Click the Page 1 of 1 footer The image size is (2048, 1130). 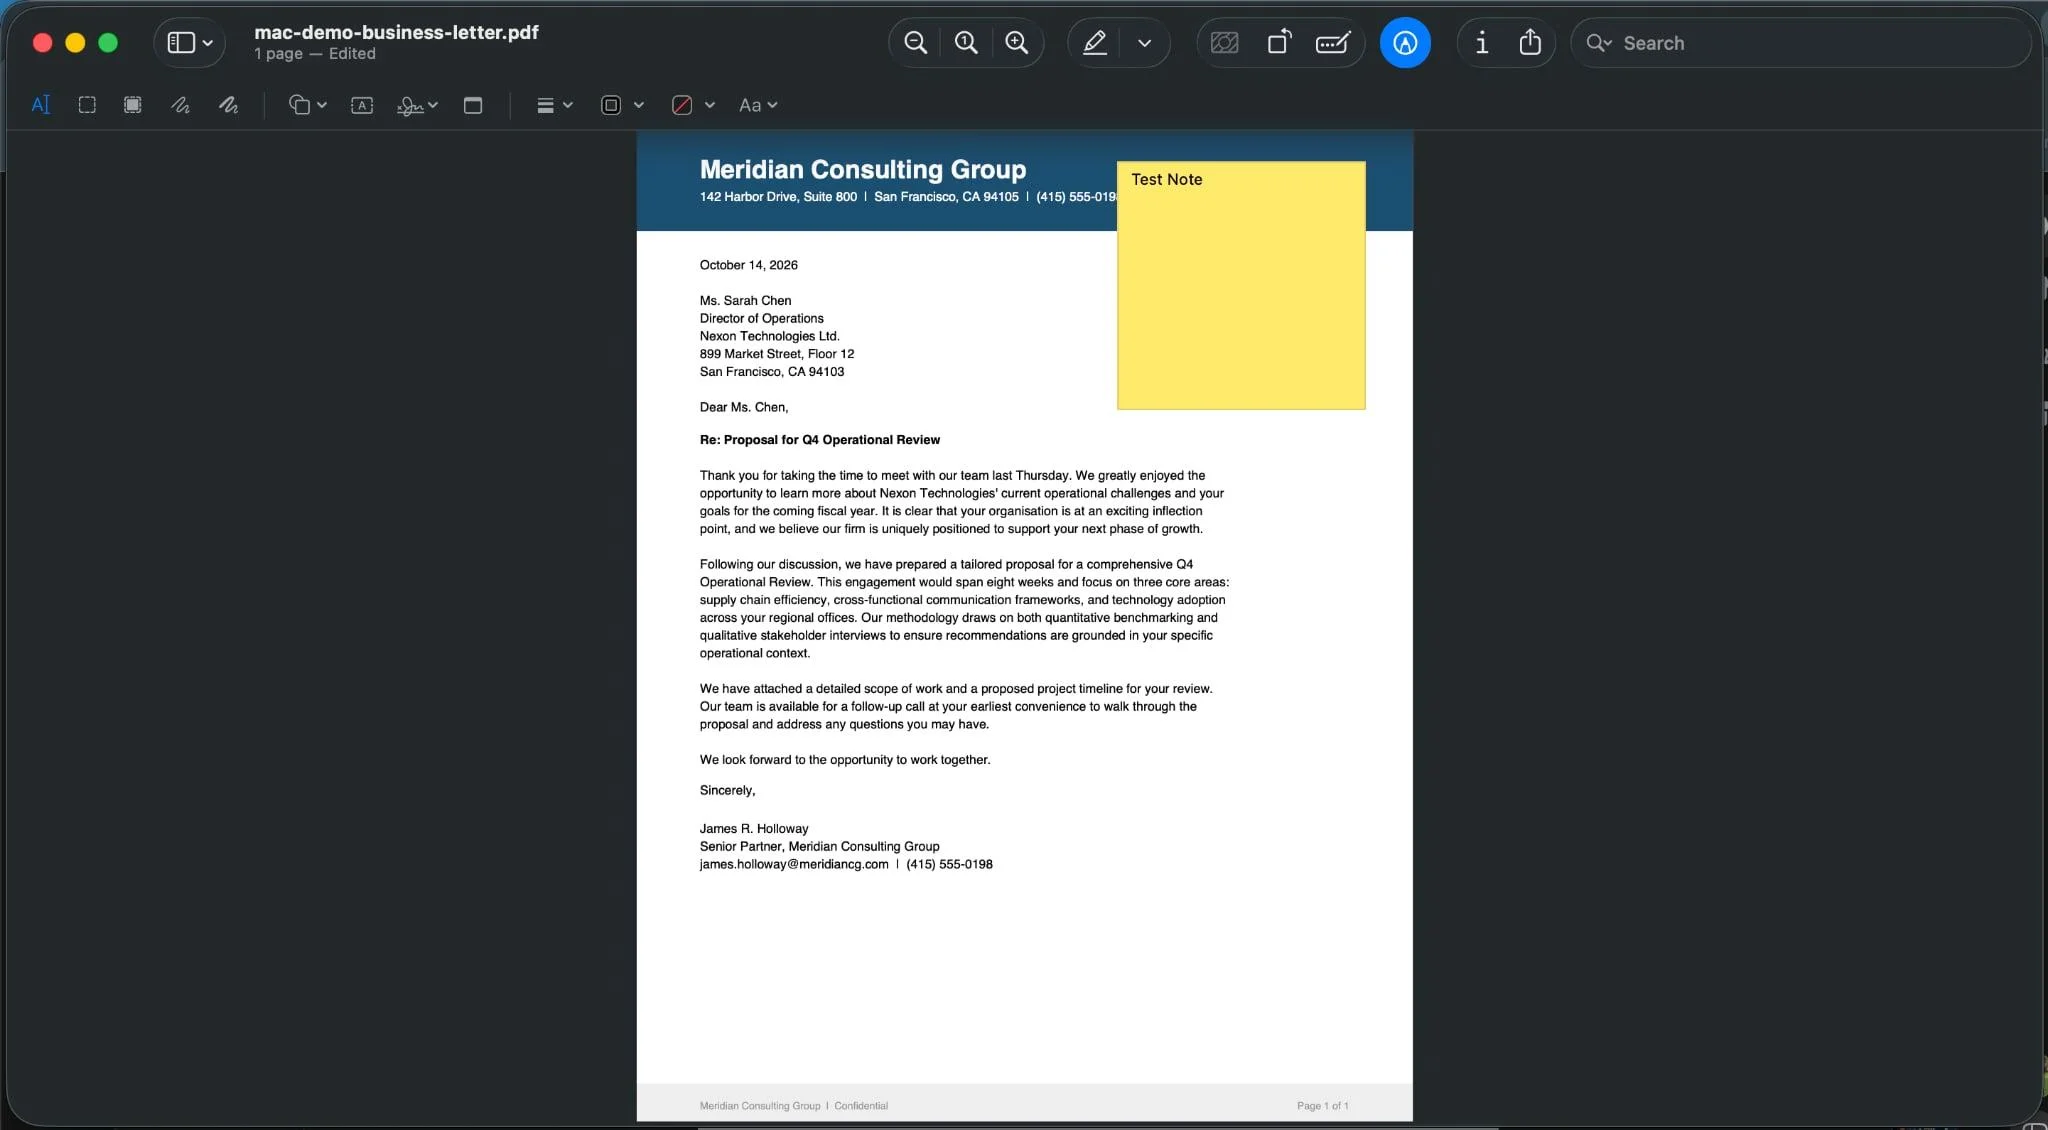click(x=1322, y=1106)
